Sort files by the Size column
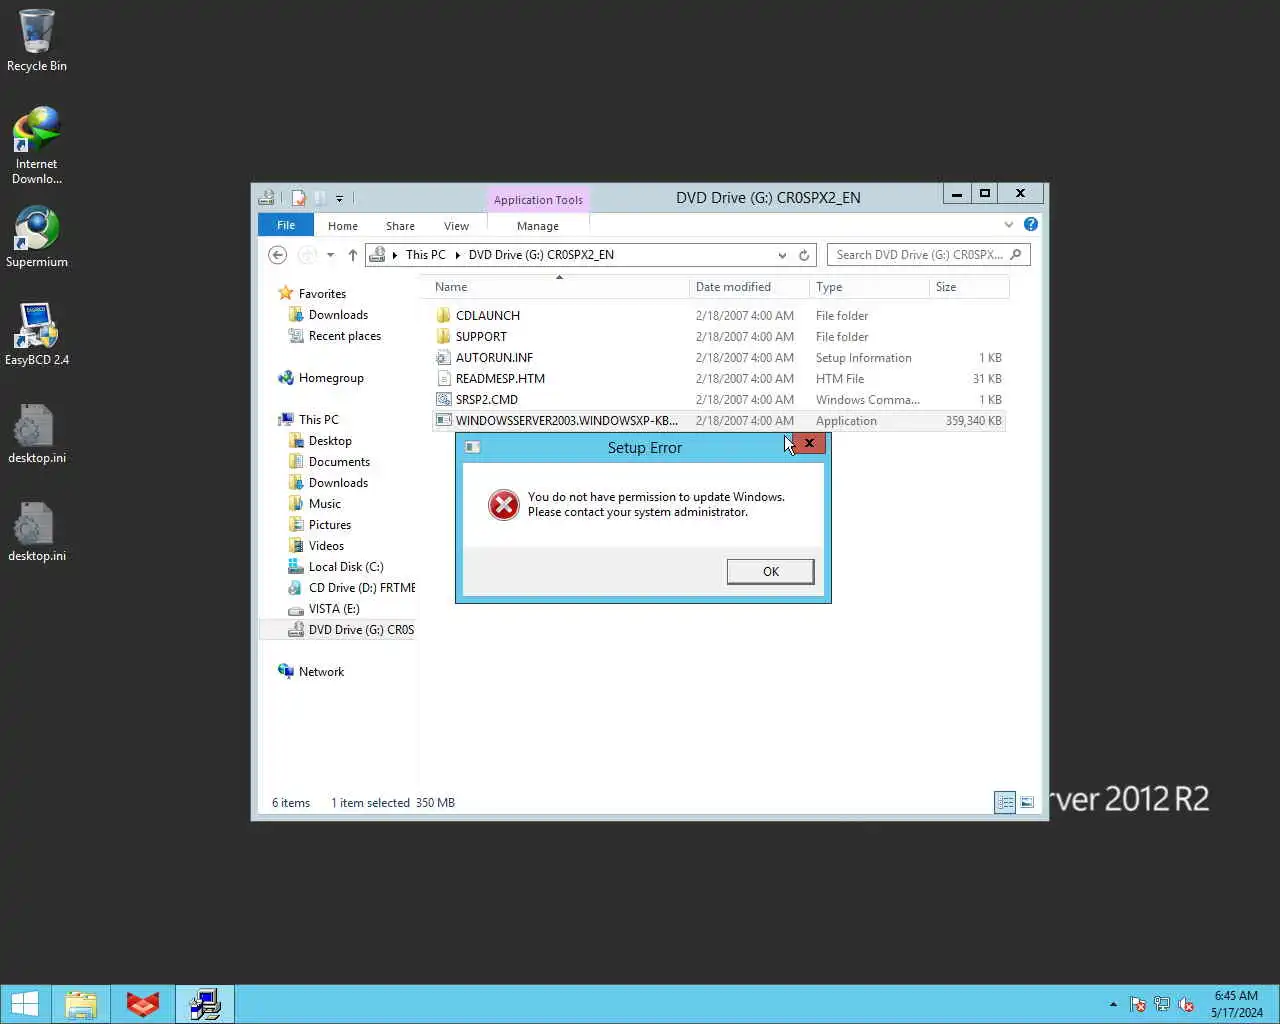Image resolution: width=1280 pixels, height=1024 pixels. (969, 287)
